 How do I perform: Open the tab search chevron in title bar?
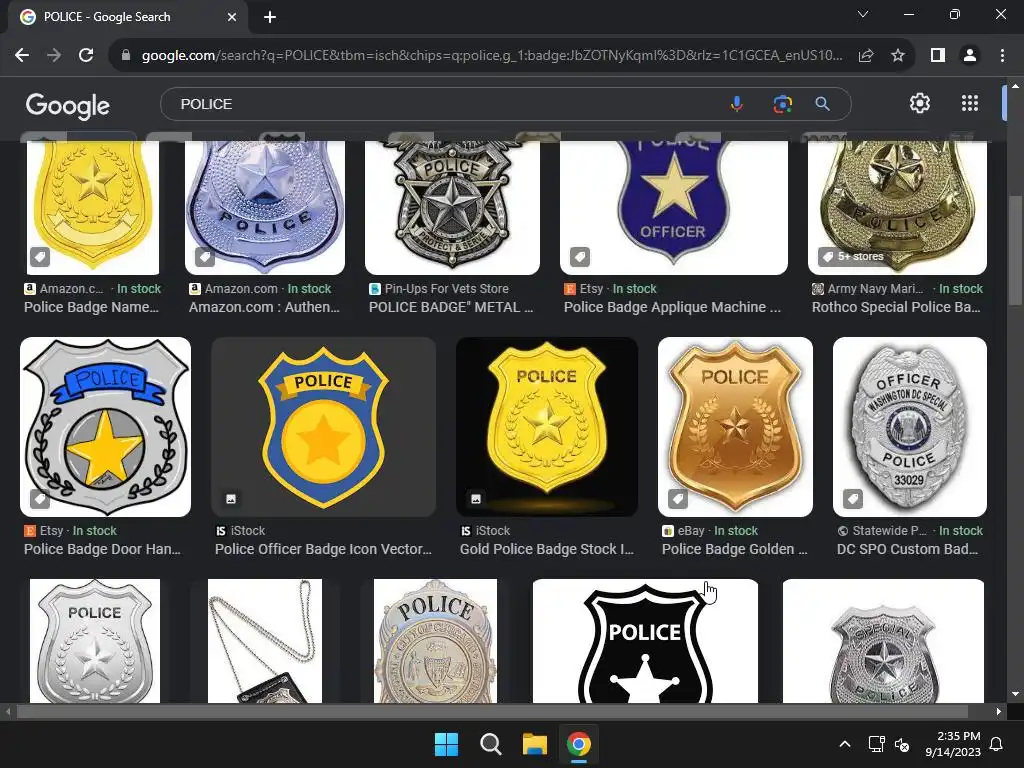click(x=863, y=14)
